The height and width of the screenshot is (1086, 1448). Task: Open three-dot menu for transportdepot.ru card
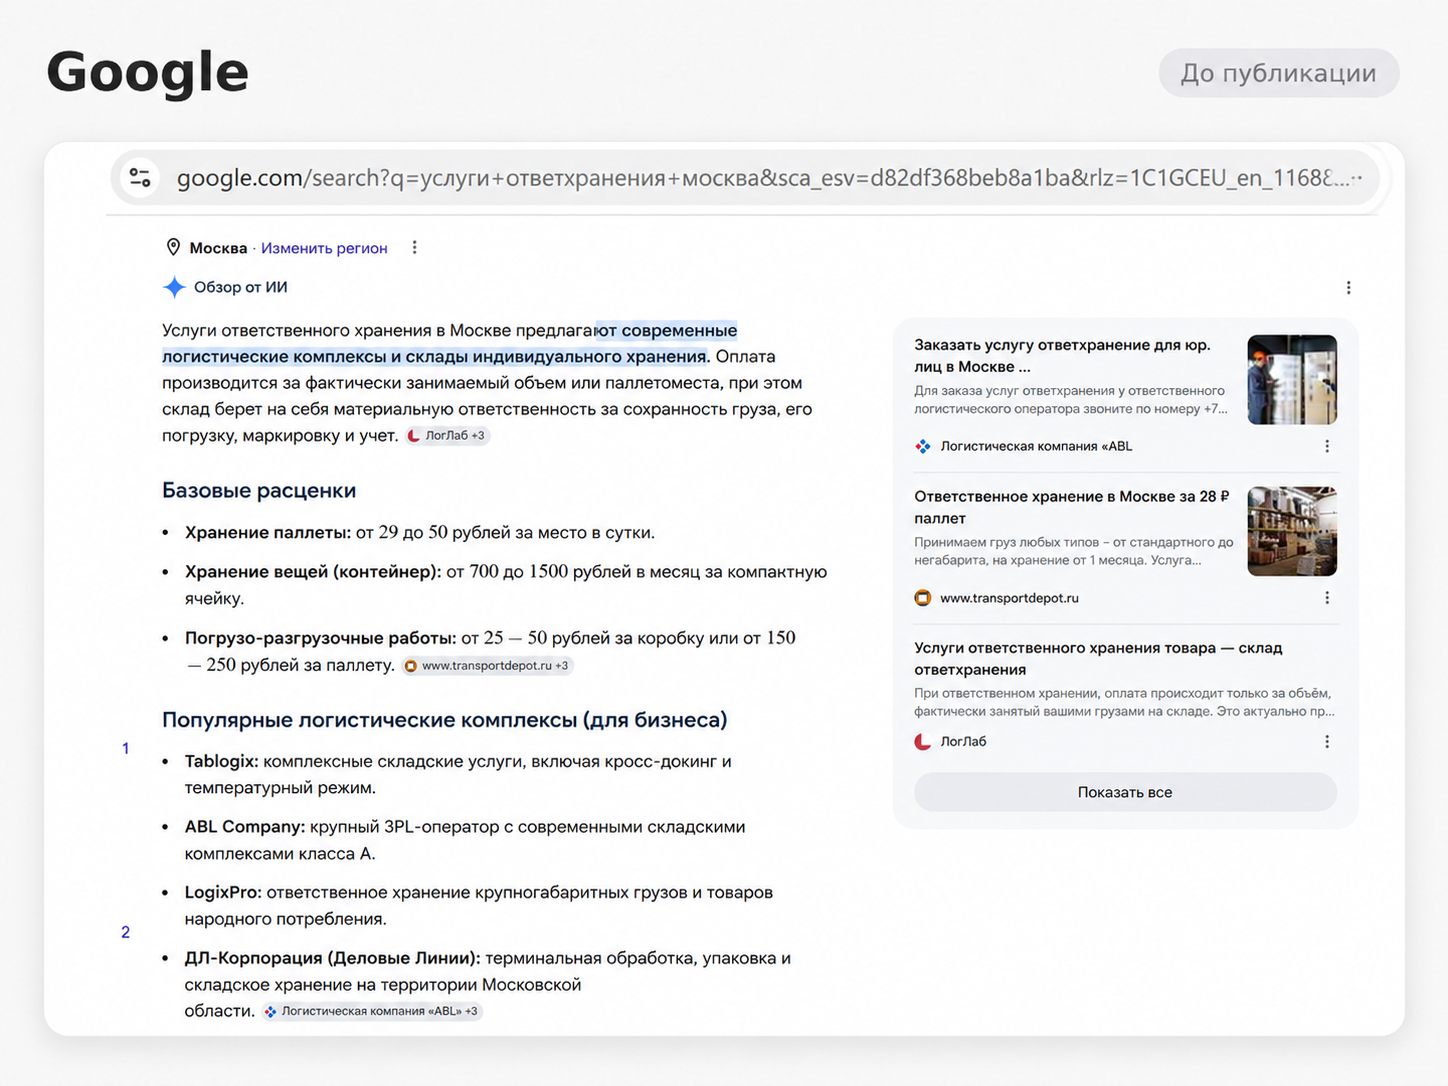[1327, 598]
